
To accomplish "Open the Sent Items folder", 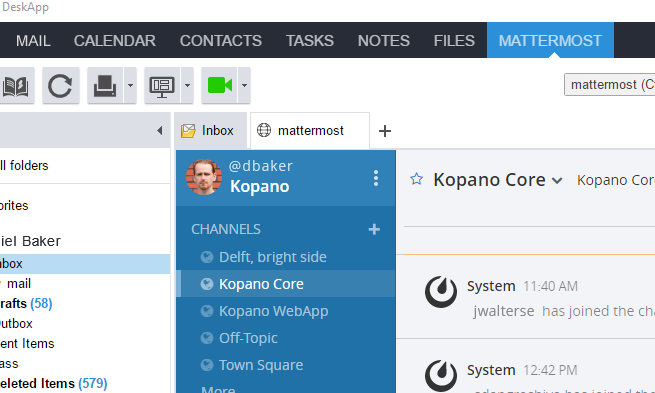I will point(27,344).
